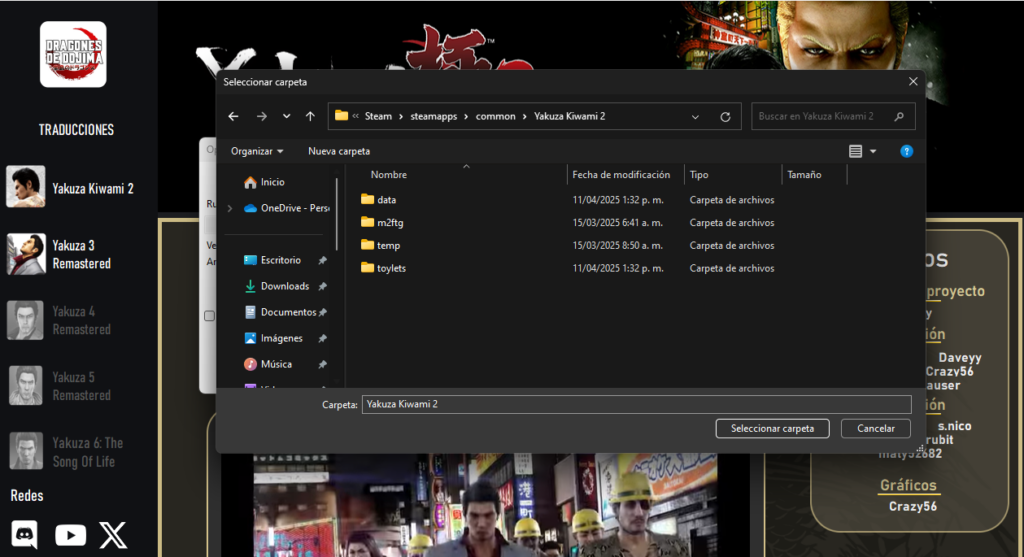The image size is (1024, 557).
Task: Click the date 15/03/2025 6:41 a. m.
Action: click(x=618, y=223)
